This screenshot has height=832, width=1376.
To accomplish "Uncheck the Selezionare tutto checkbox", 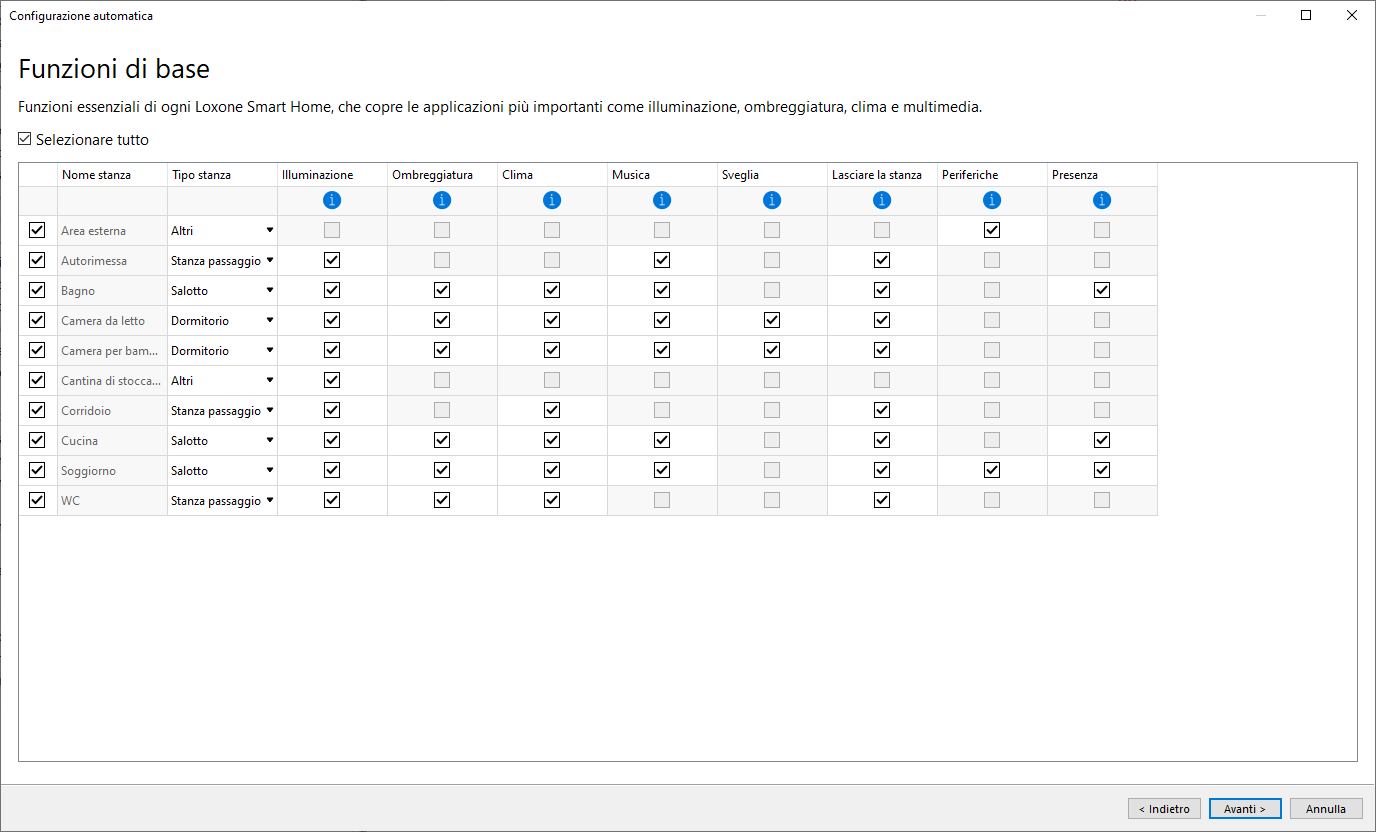I will coord(26,140).
